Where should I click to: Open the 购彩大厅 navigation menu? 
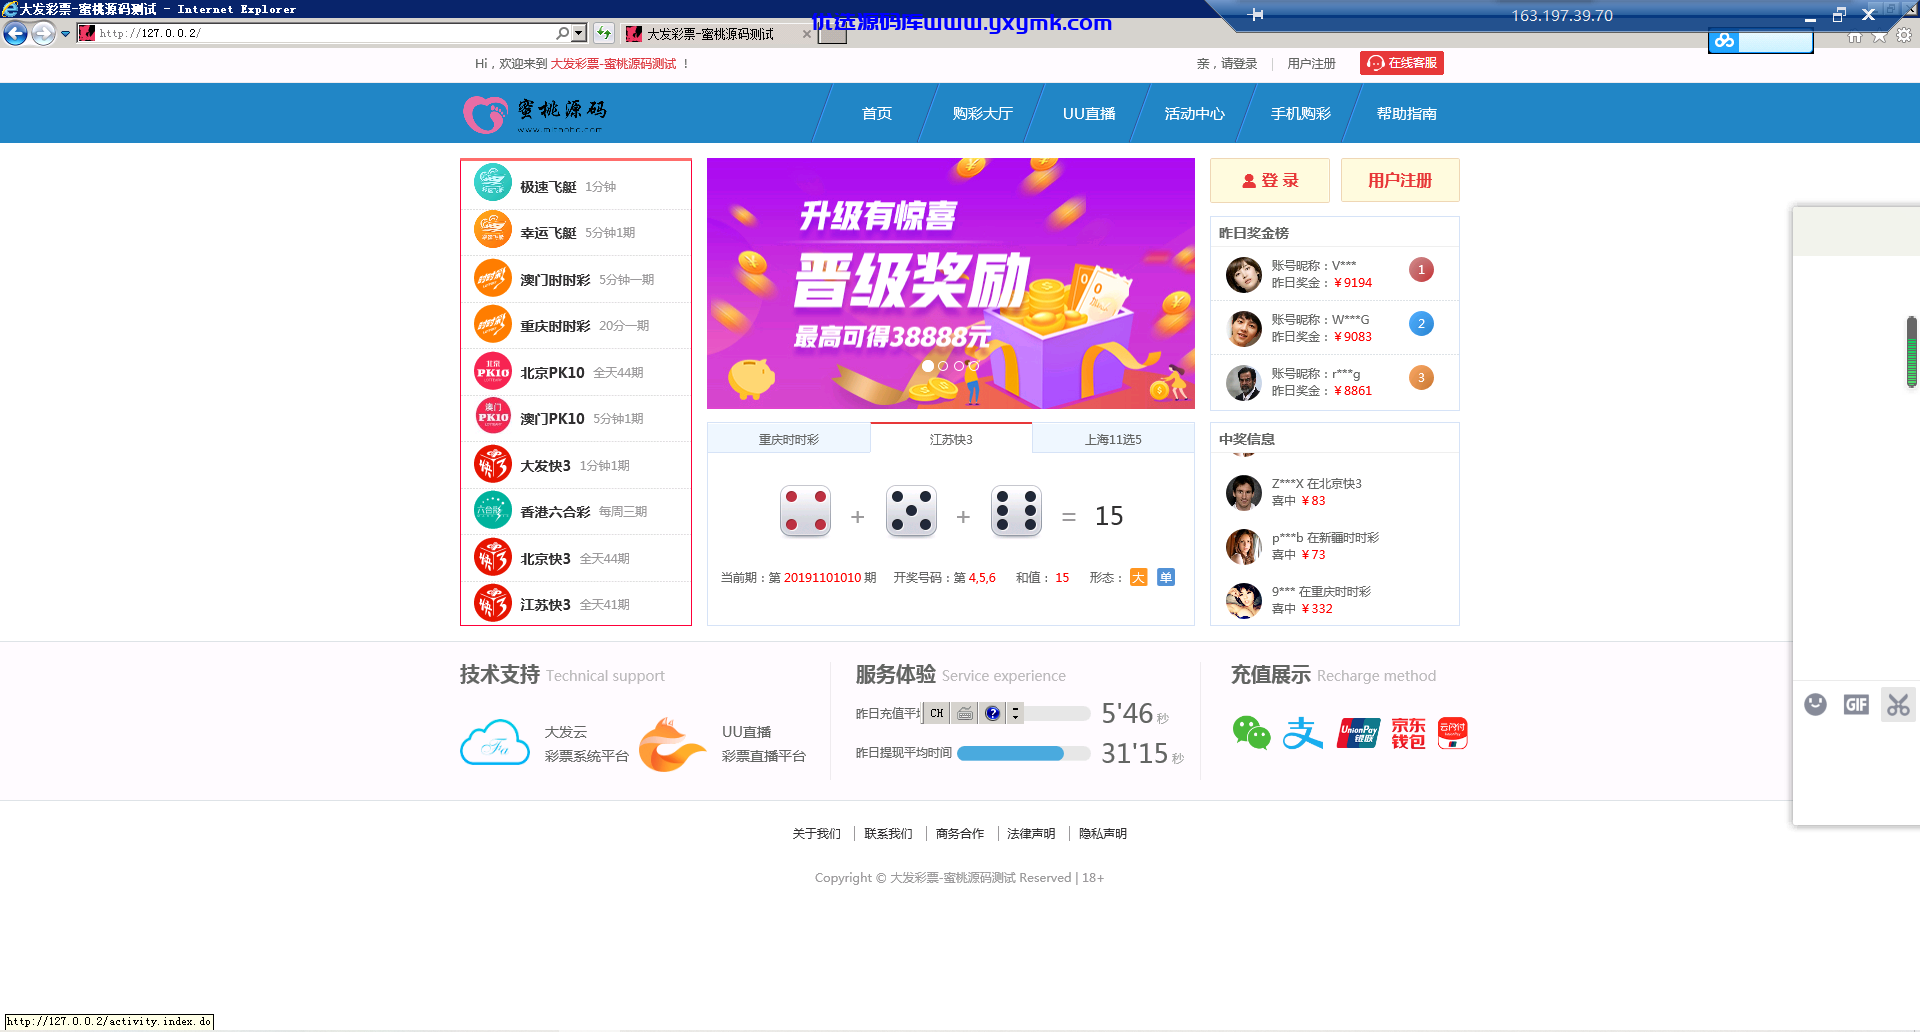(x=982, y=114)
